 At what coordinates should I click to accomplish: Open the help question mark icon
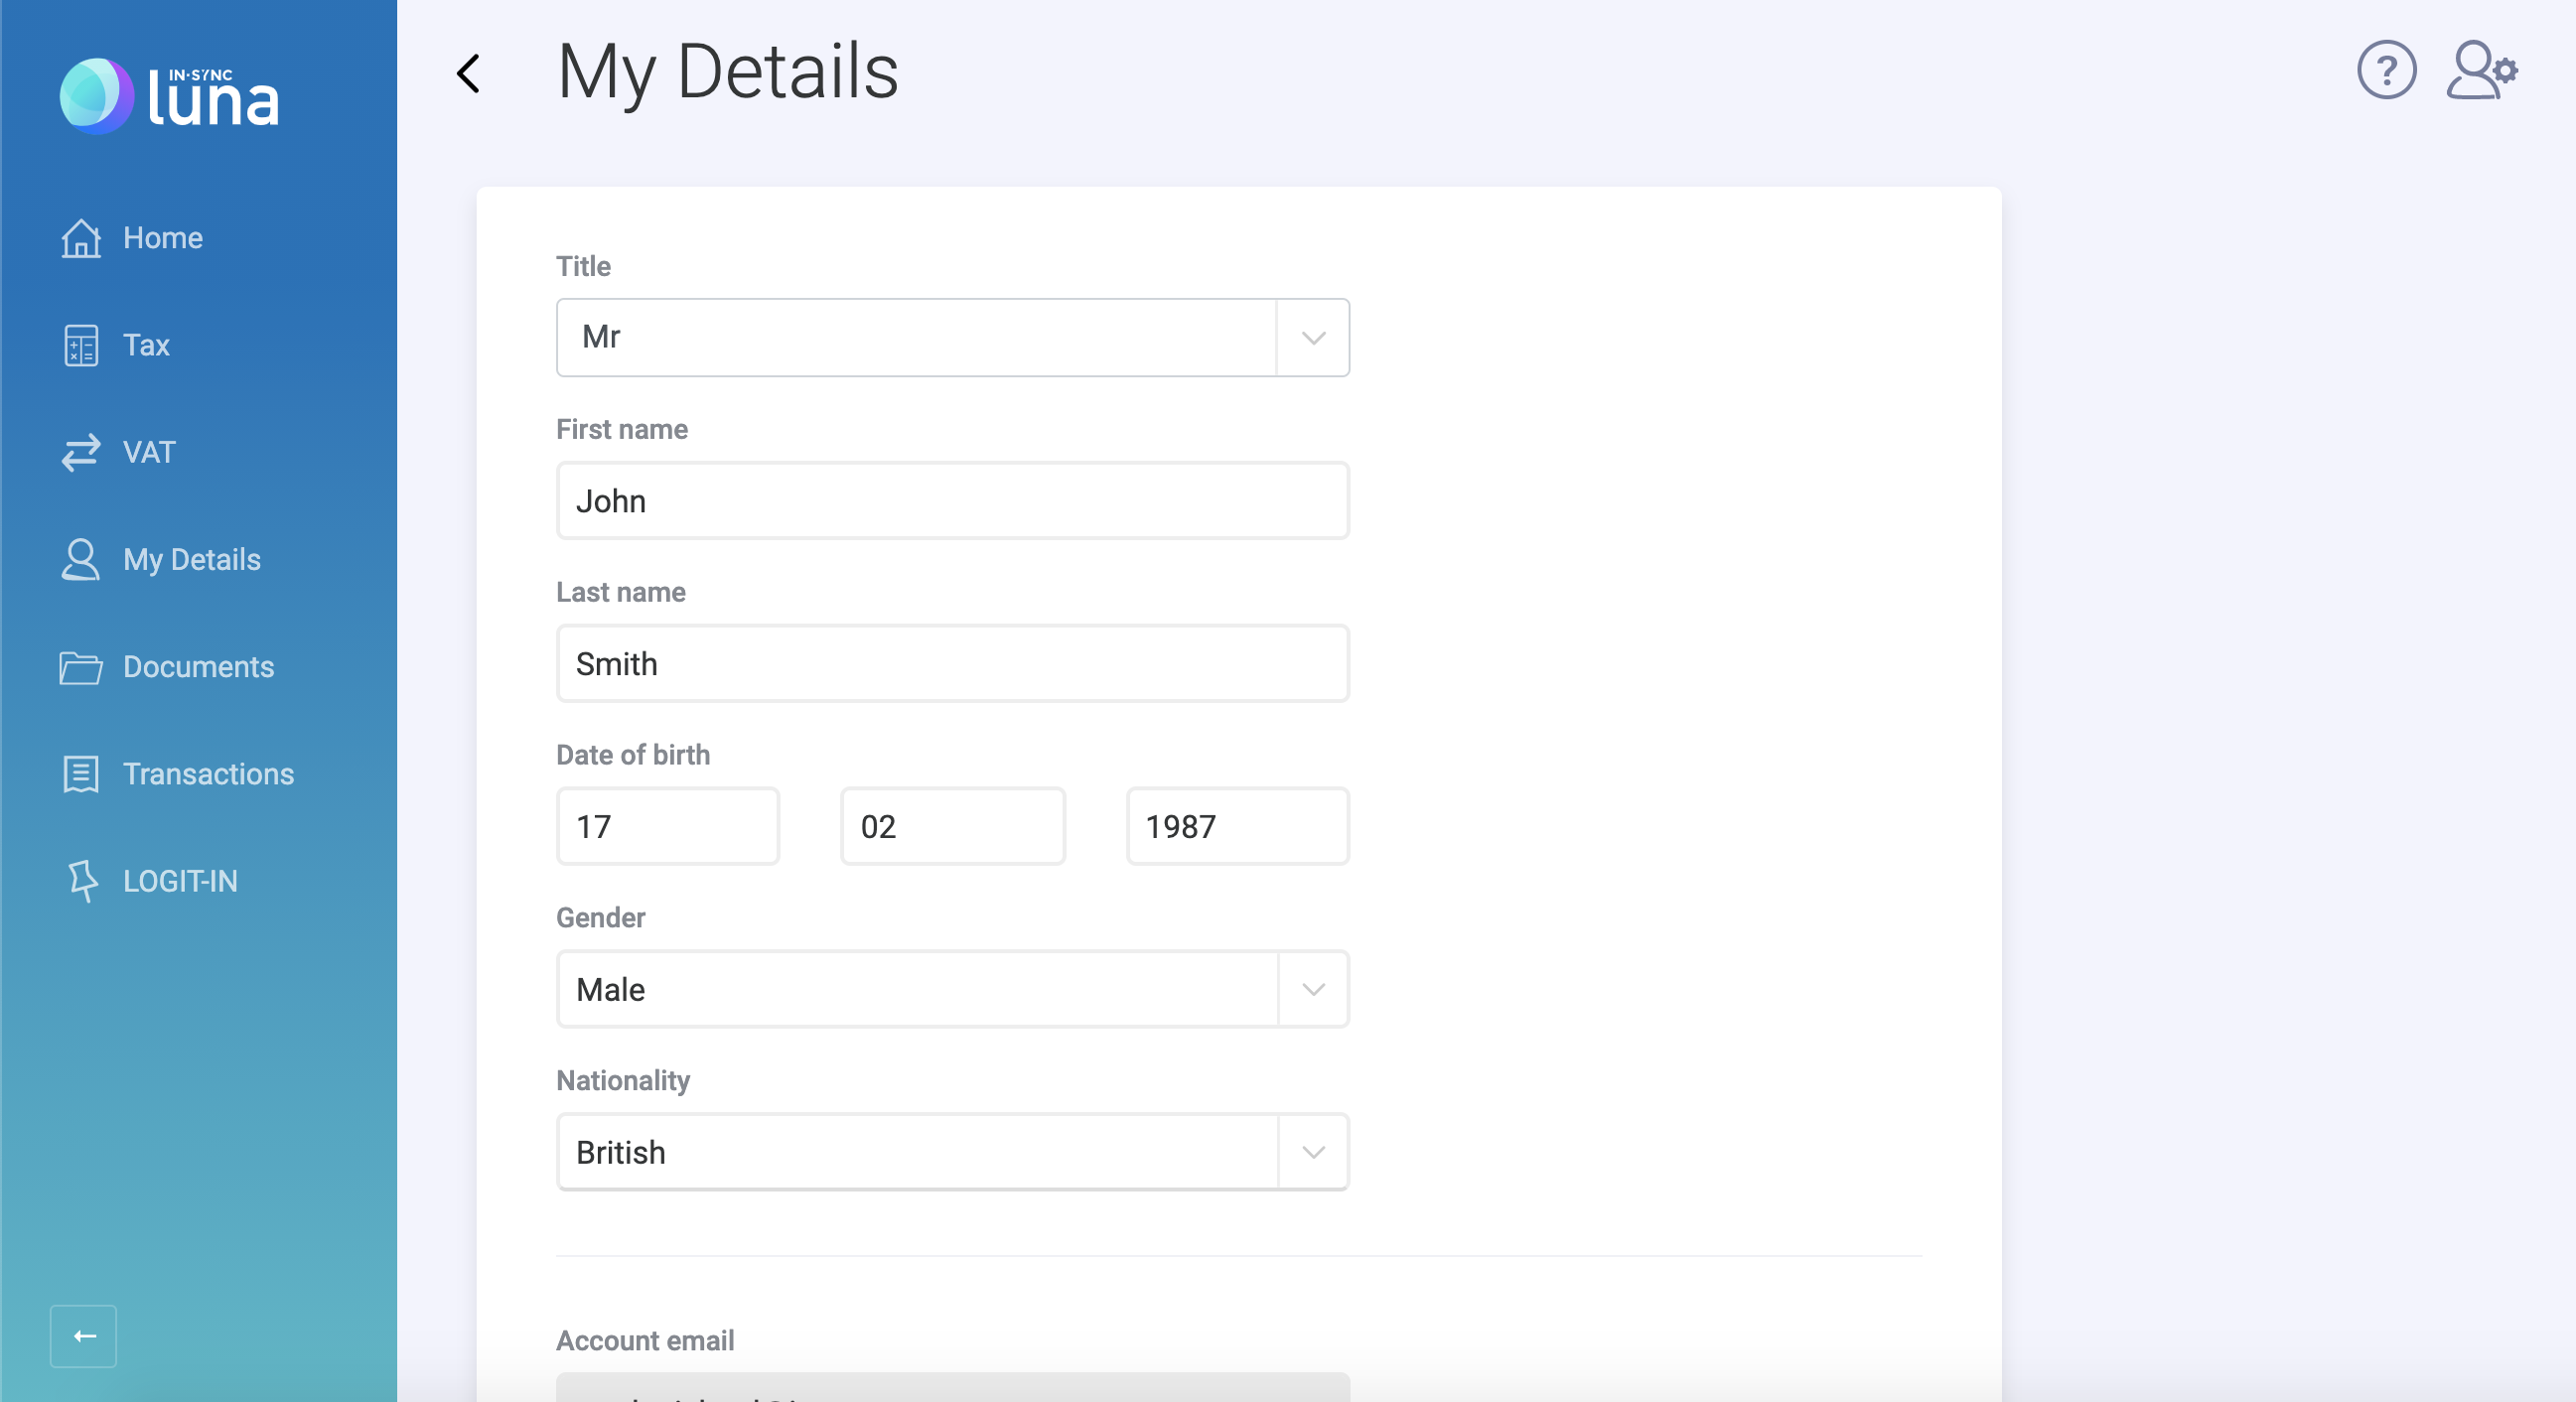[x=2386, y=71]
